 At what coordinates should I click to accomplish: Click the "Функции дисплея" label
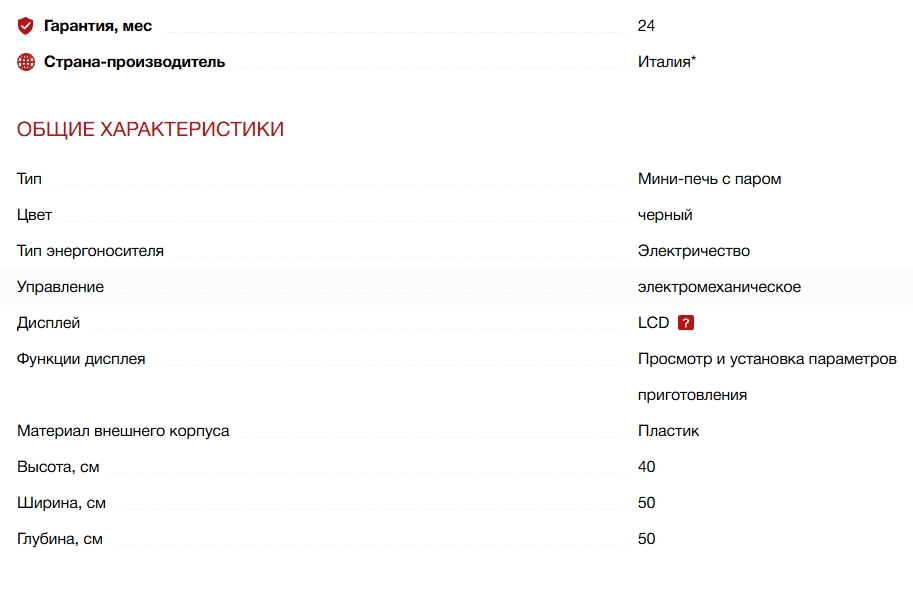pos(81,359)
